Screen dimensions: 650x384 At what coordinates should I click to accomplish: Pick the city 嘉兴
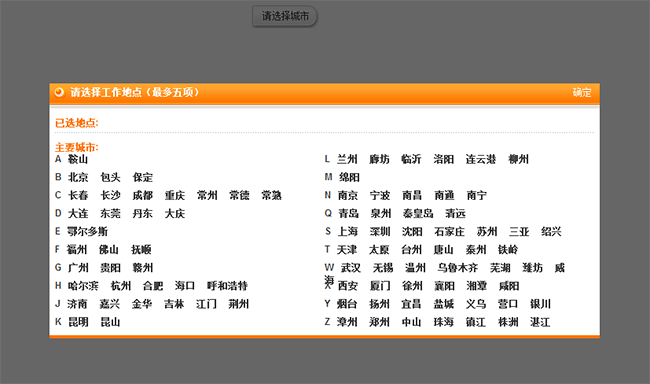pos(110,304)
